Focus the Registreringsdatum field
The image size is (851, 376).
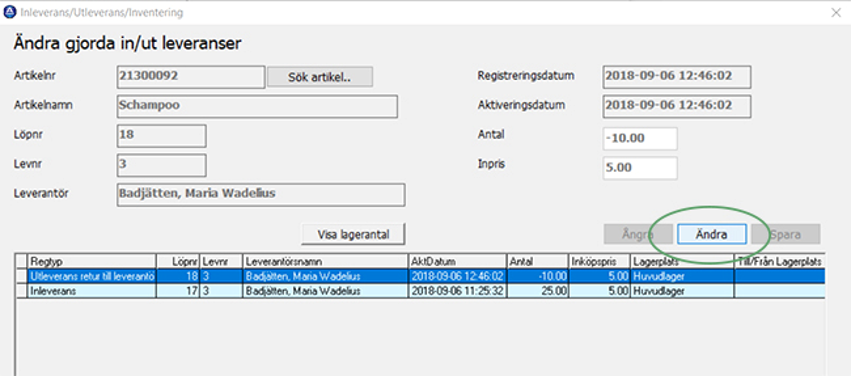click(677, 77)
